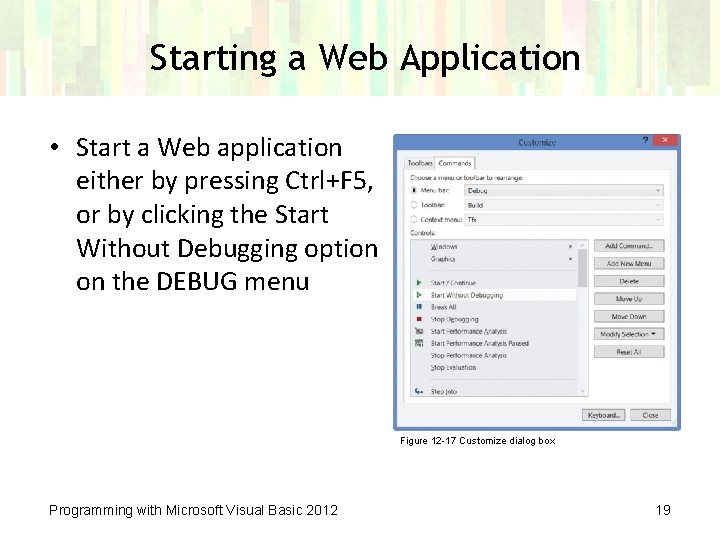Screen dimensions: 720x540
Task: Click the controls list scrollbar thumb
Action: coord(582,268)
